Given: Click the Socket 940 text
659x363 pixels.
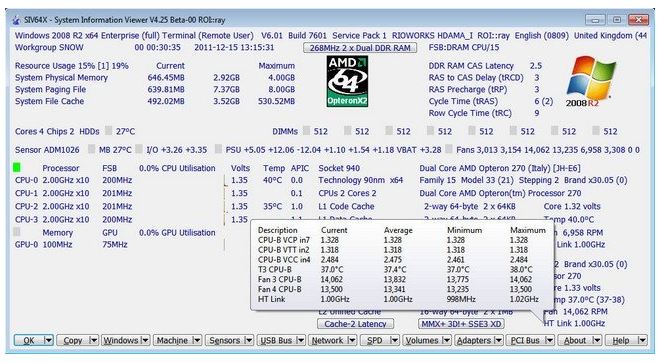Looking at the screenshot, I should [x=339, y=168].
